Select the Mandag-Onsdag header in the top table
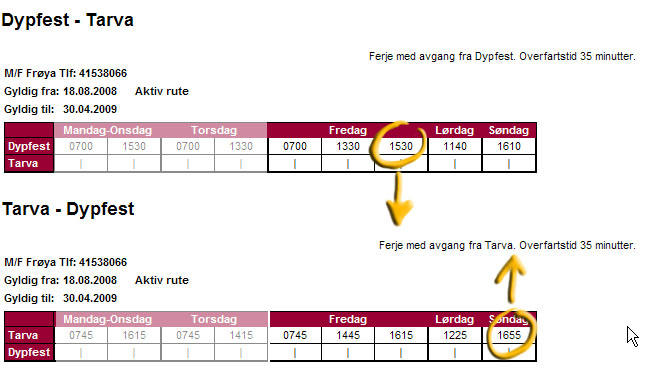Viewport: 648px width, 369px height. 107,130
